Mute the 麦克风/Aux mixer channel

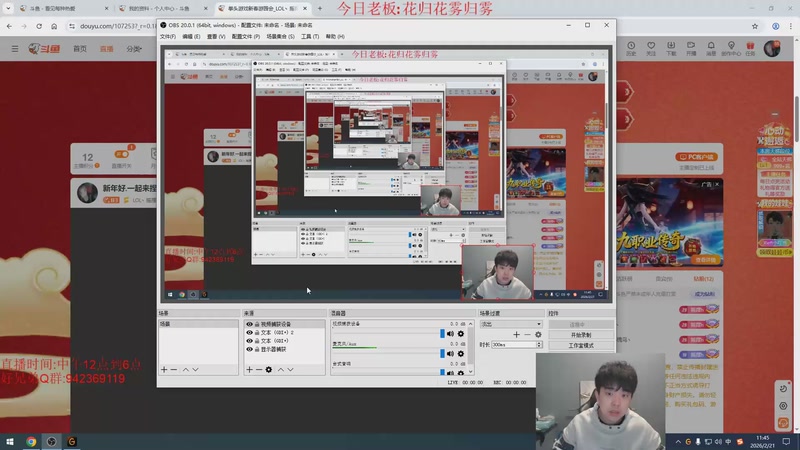[451, 354]
